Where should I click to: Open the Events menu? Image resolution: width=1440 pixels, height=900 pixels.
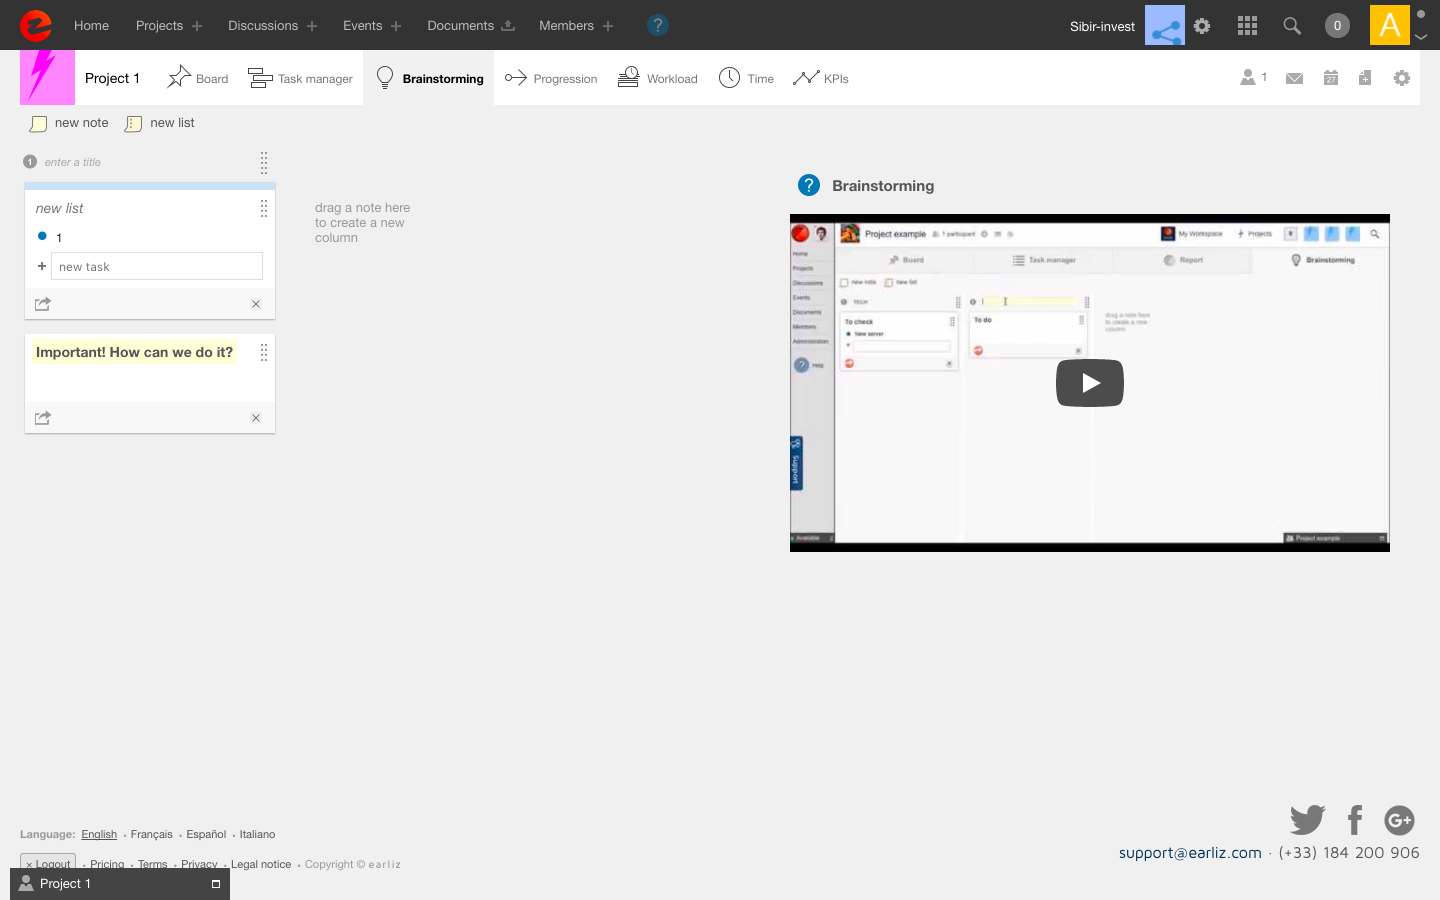coord(362,26)
